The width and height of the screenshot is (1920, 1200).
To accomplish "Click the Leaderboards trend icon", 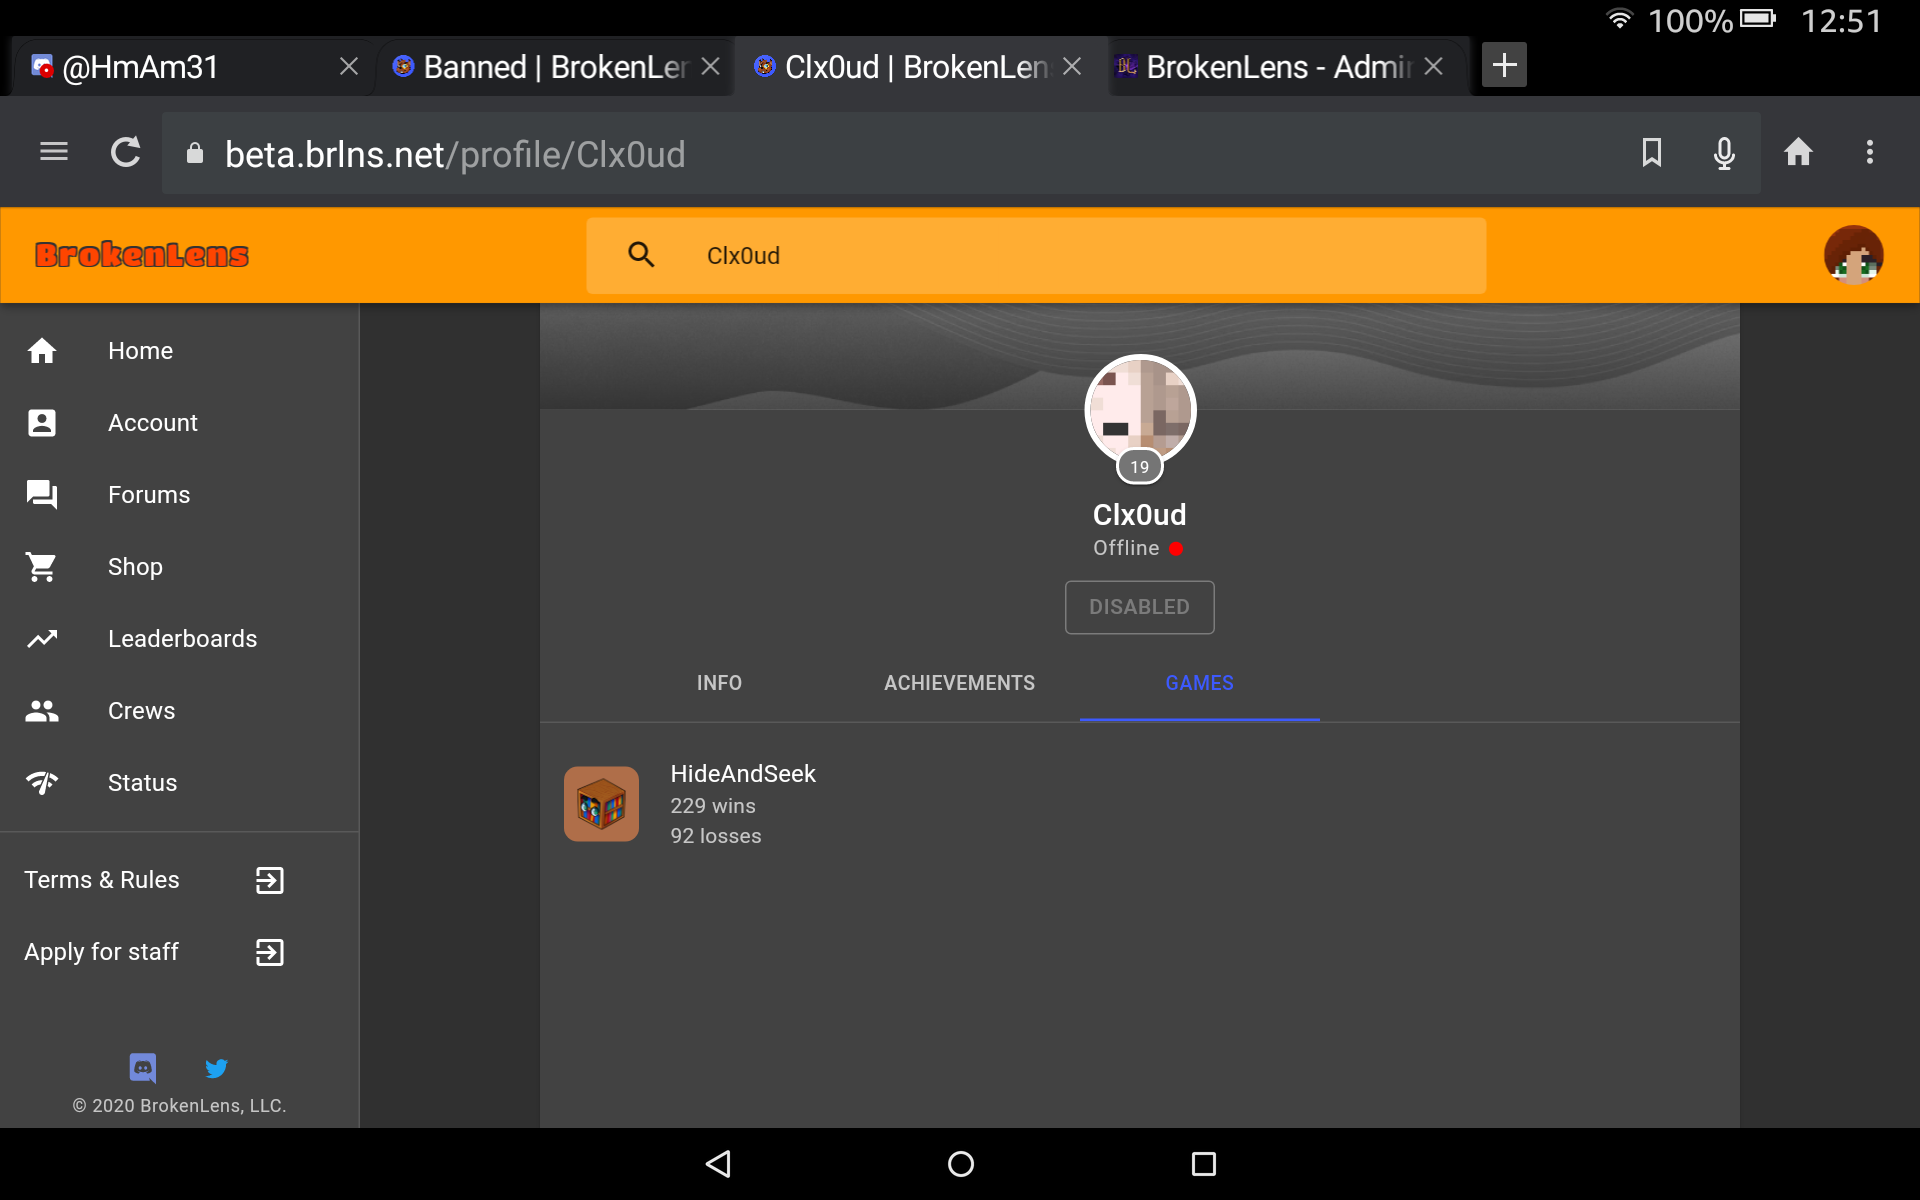I will [42, 639].
